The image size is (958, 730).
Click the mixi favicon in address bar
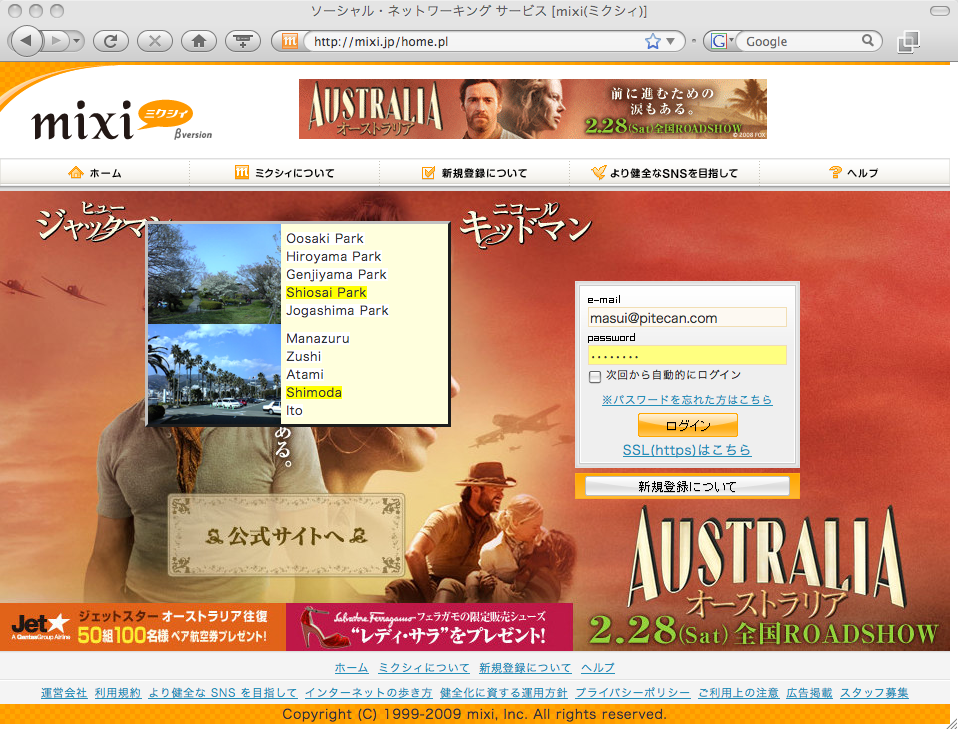tap(290, 41)
